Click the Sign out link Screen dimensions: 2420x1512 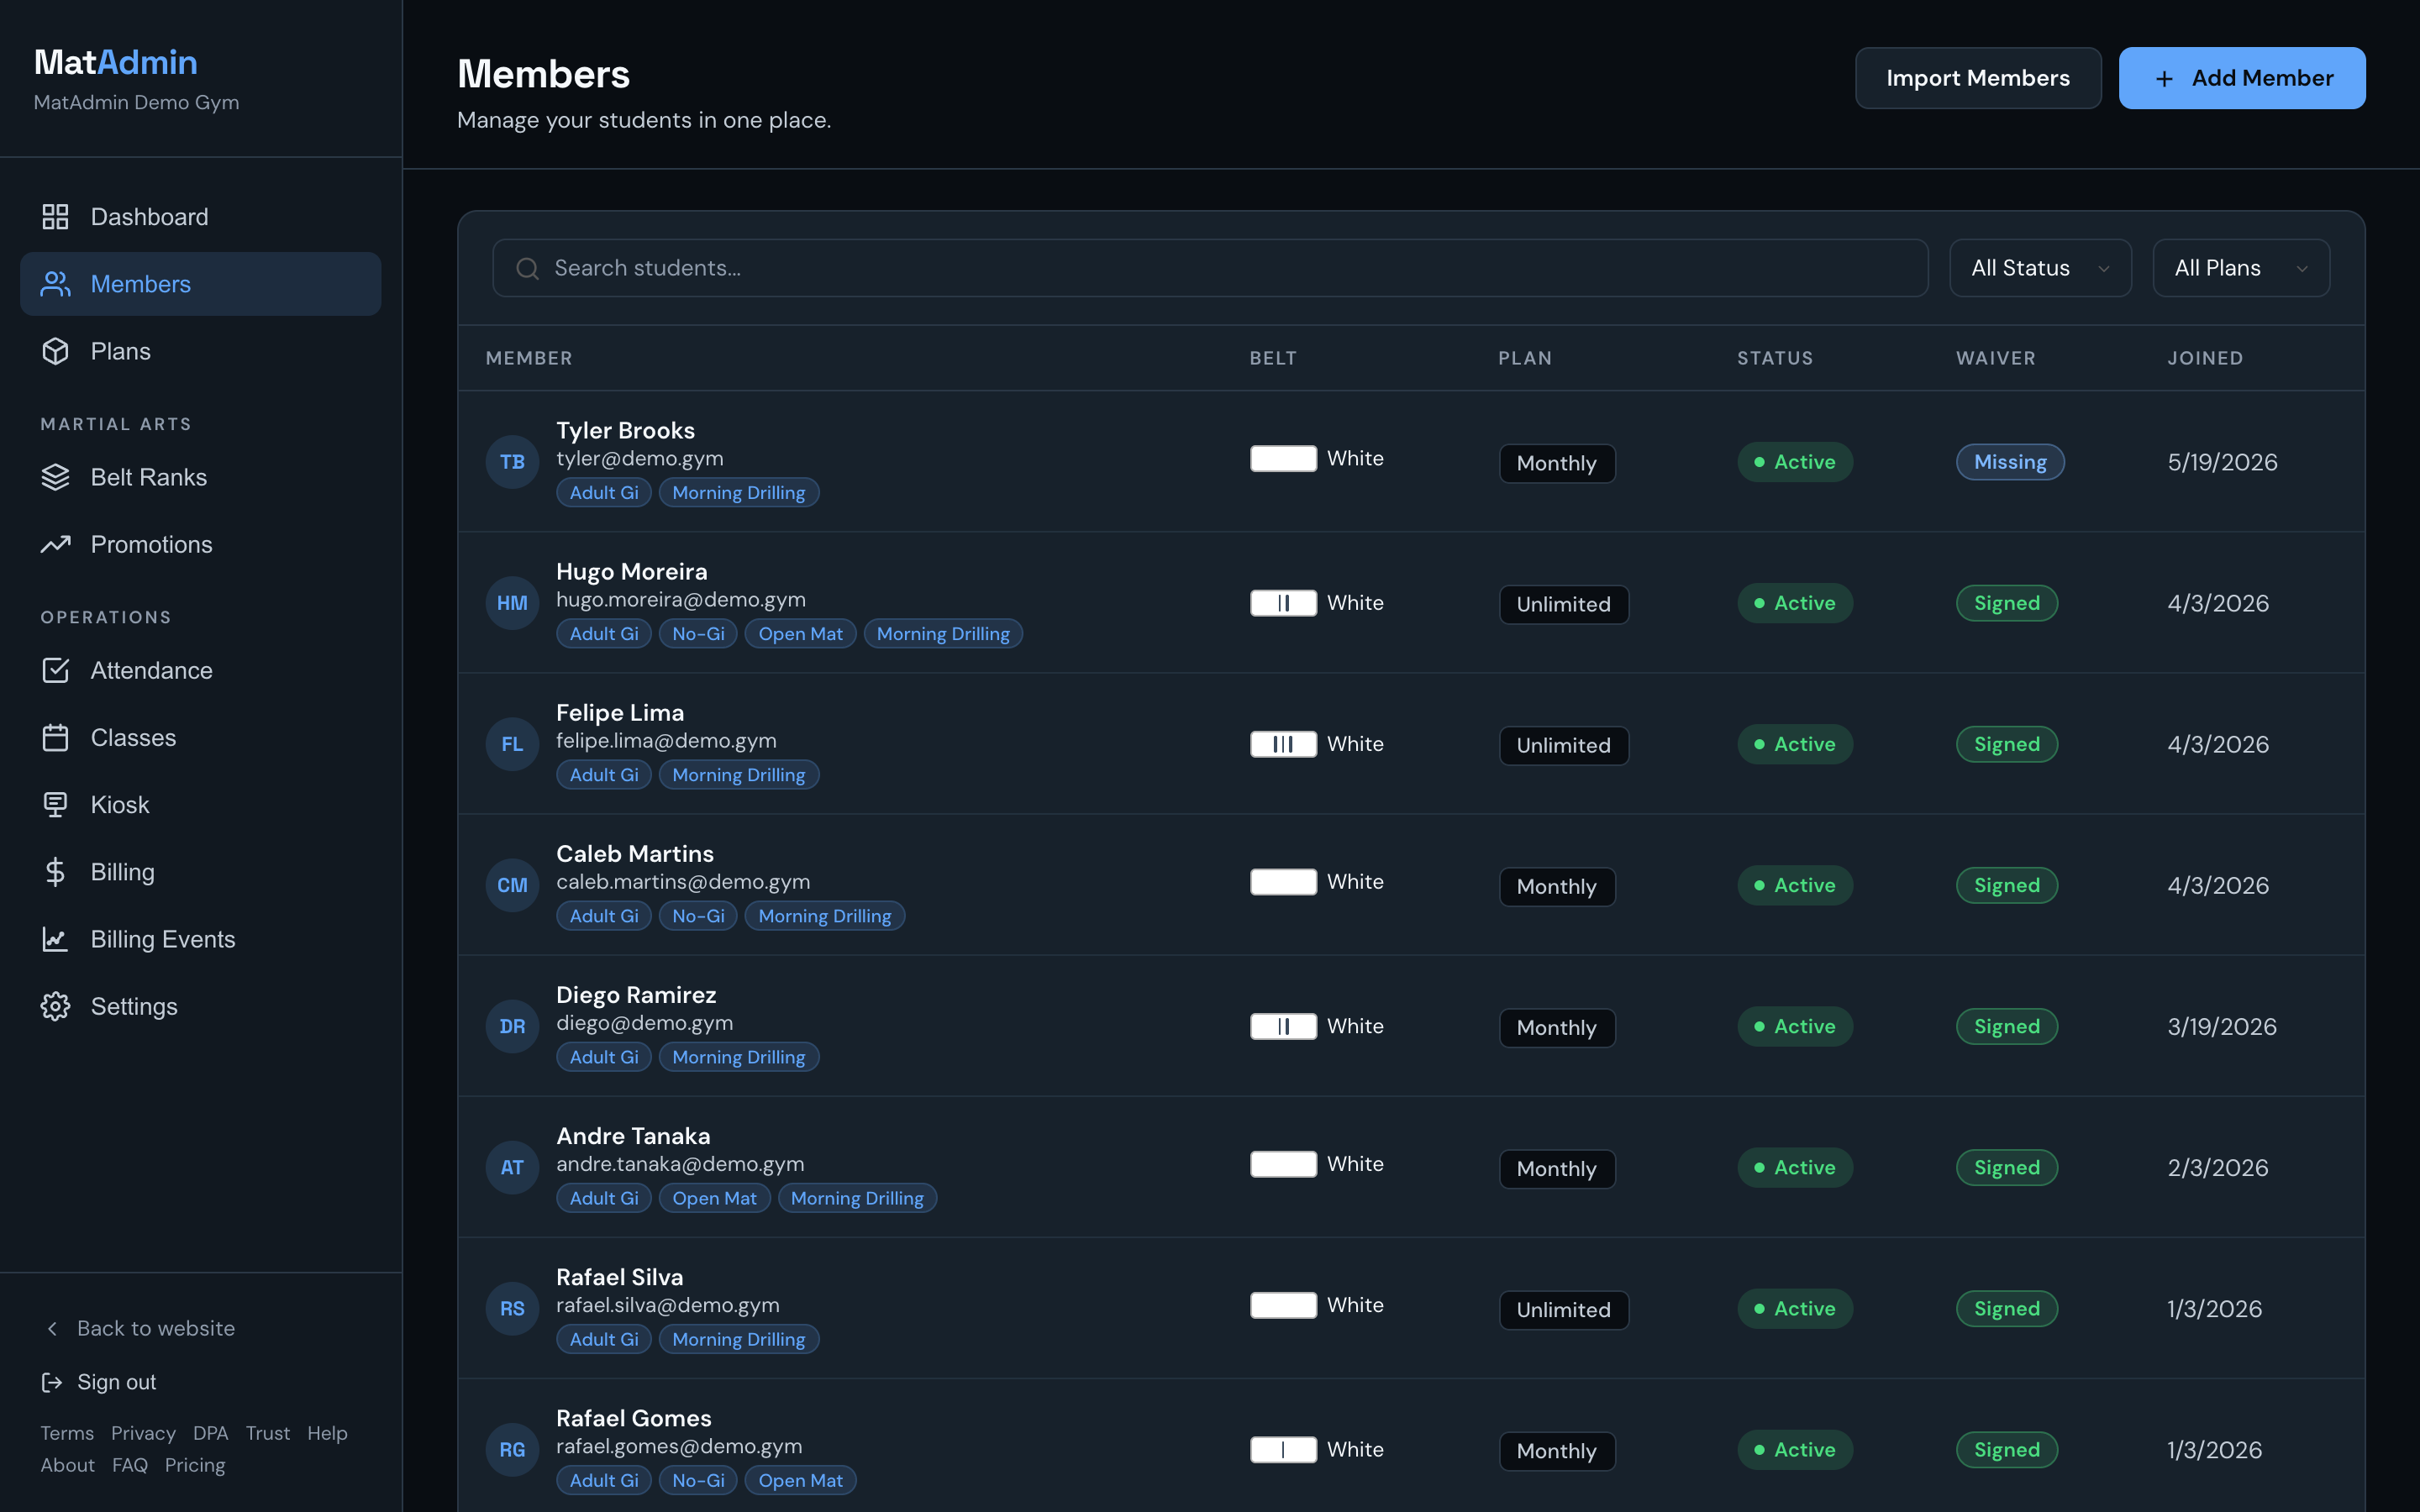point(98,1382)
